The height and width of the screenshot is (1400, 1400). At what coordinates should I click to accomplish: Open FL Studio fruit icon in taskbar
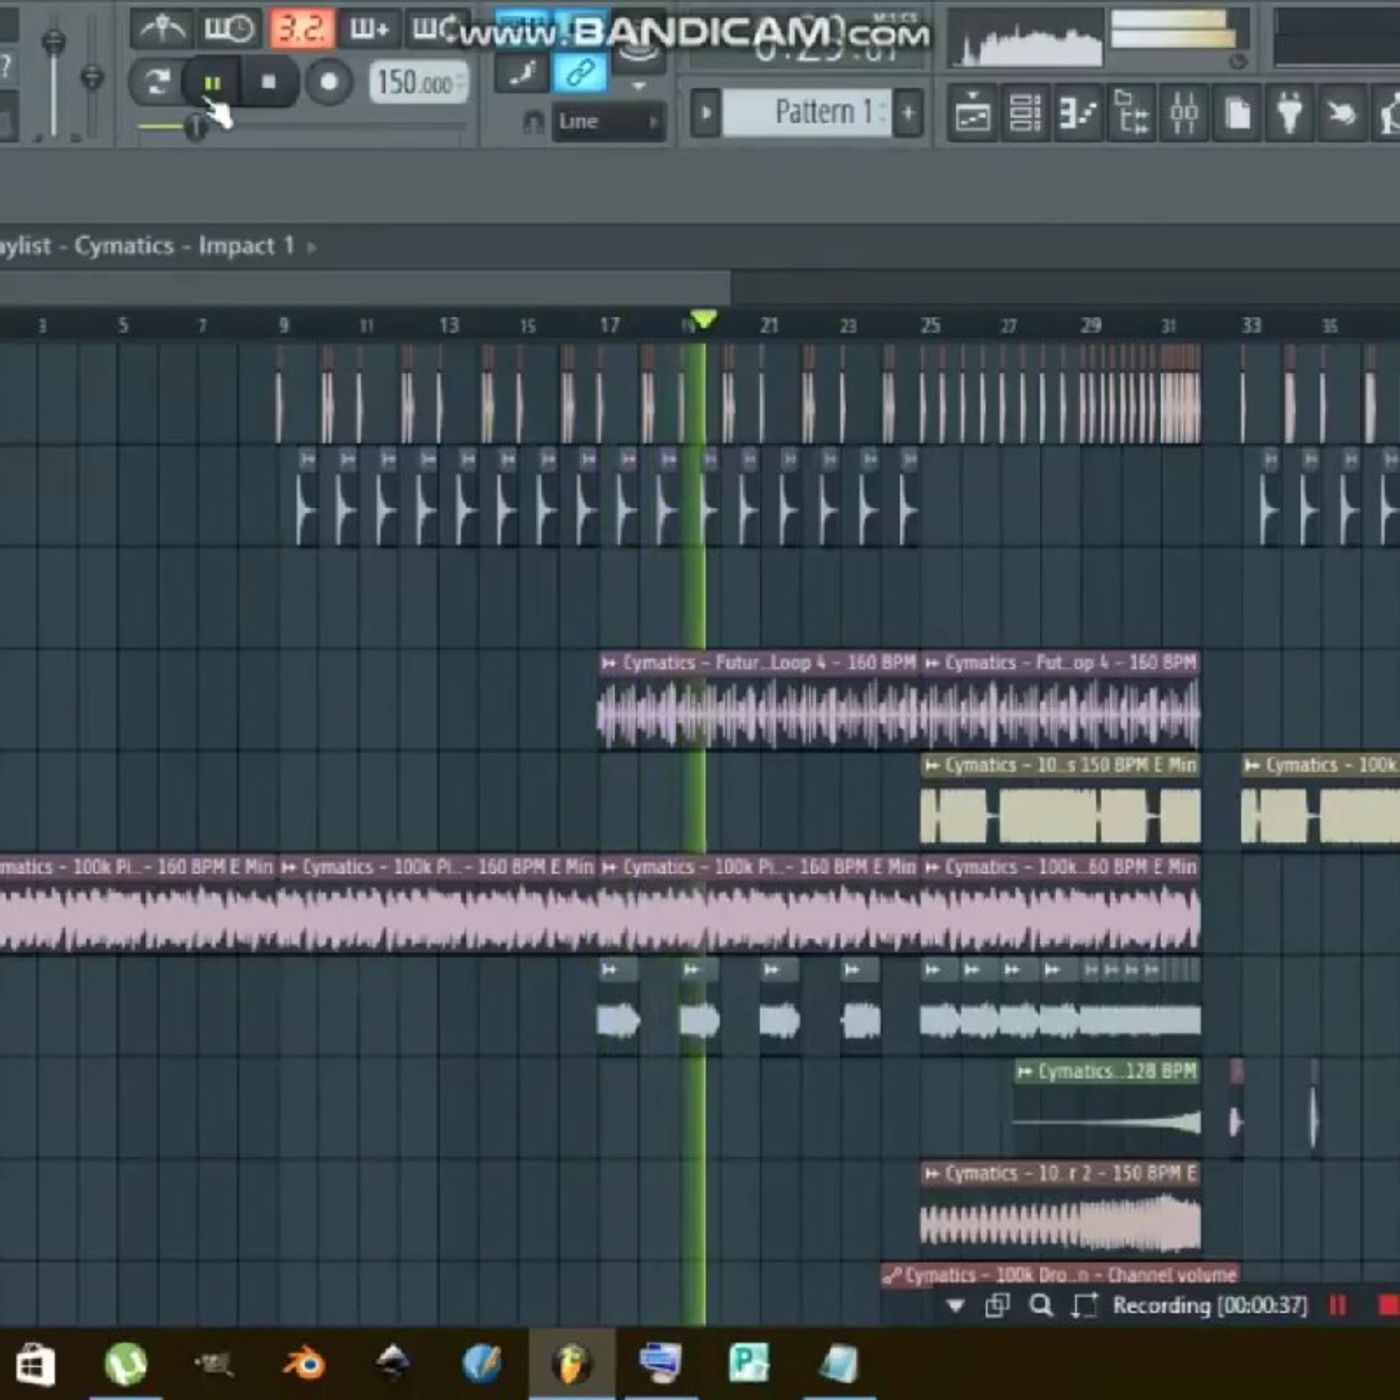571,1364
